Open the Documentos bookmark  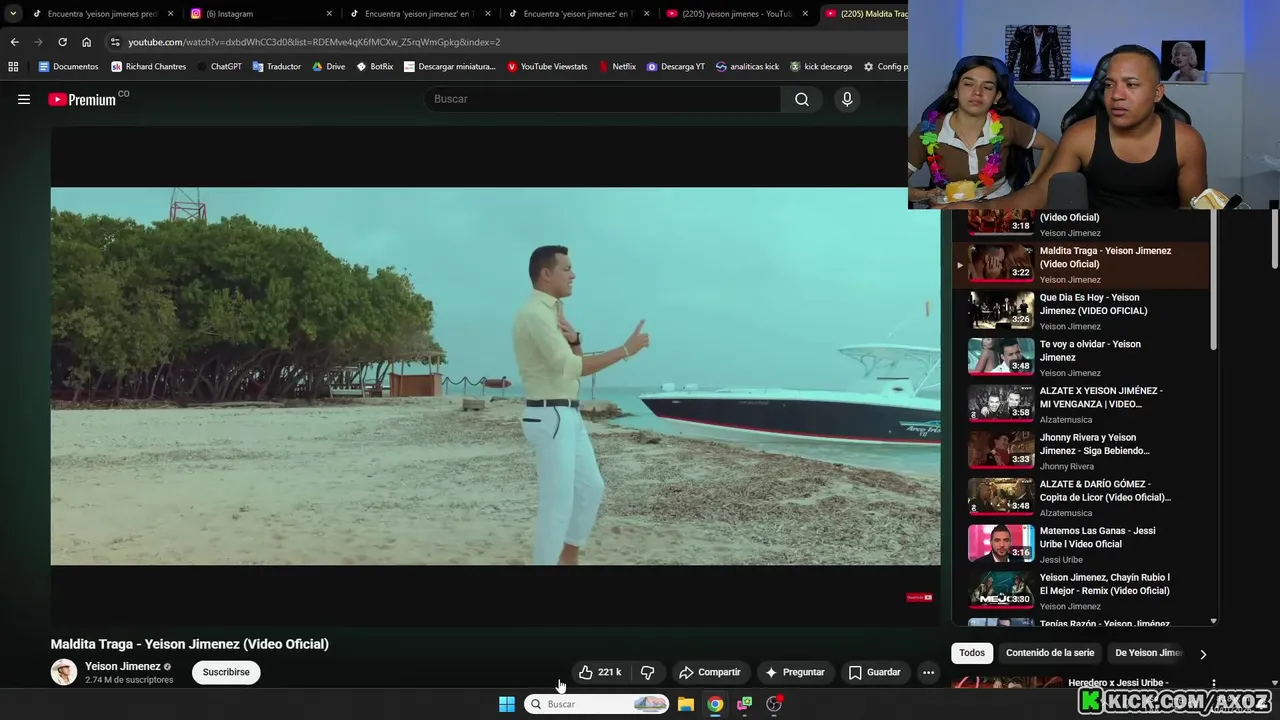point(68,67)
